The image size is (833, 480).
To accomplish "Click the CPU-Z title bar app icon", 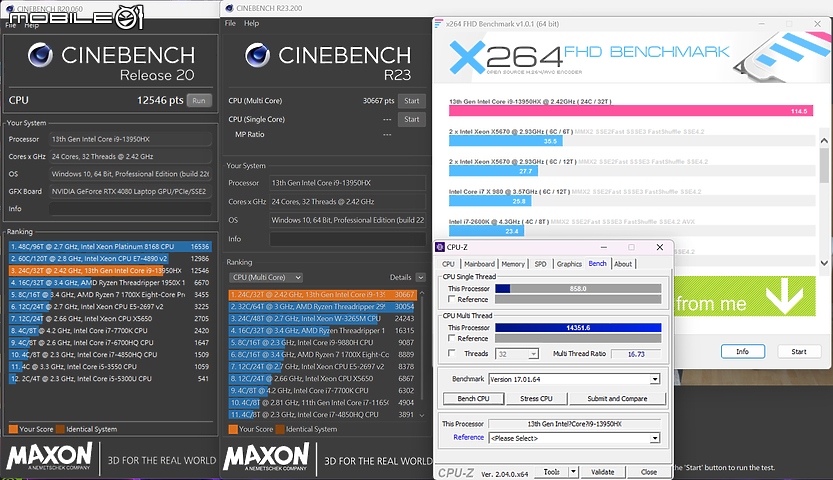I will [x=440, y=247].
